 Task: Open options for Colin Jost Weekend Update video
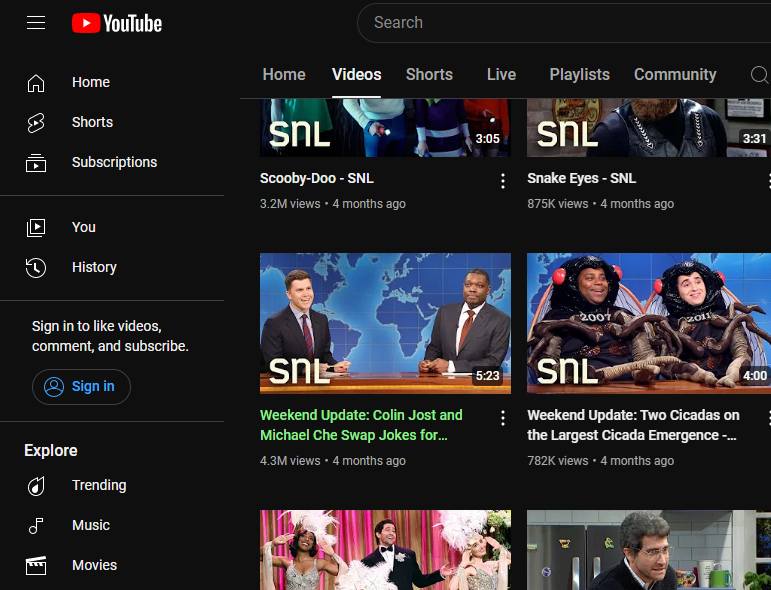[503, 418]
